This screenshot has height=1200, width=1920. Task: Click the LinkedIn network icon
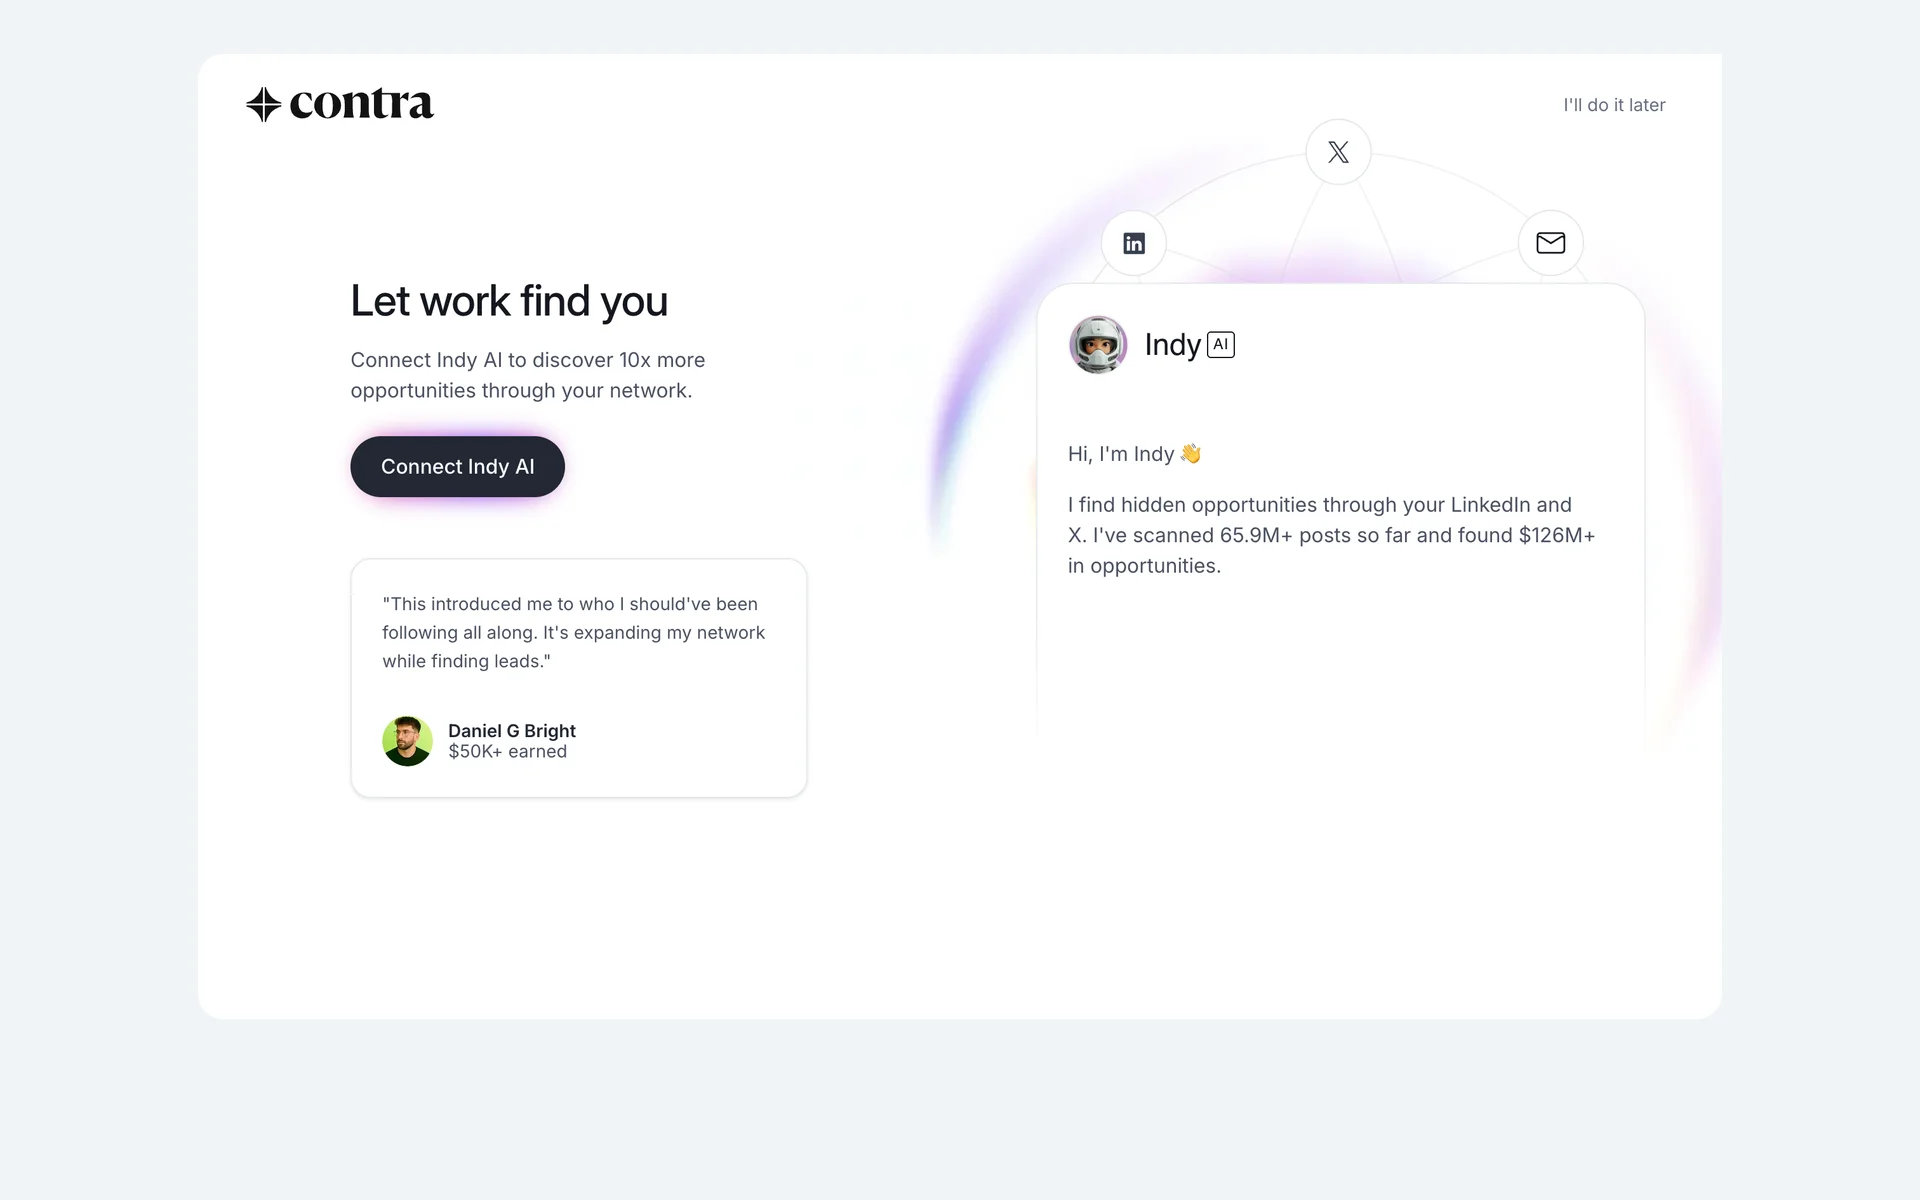[x=1134, y=243]
